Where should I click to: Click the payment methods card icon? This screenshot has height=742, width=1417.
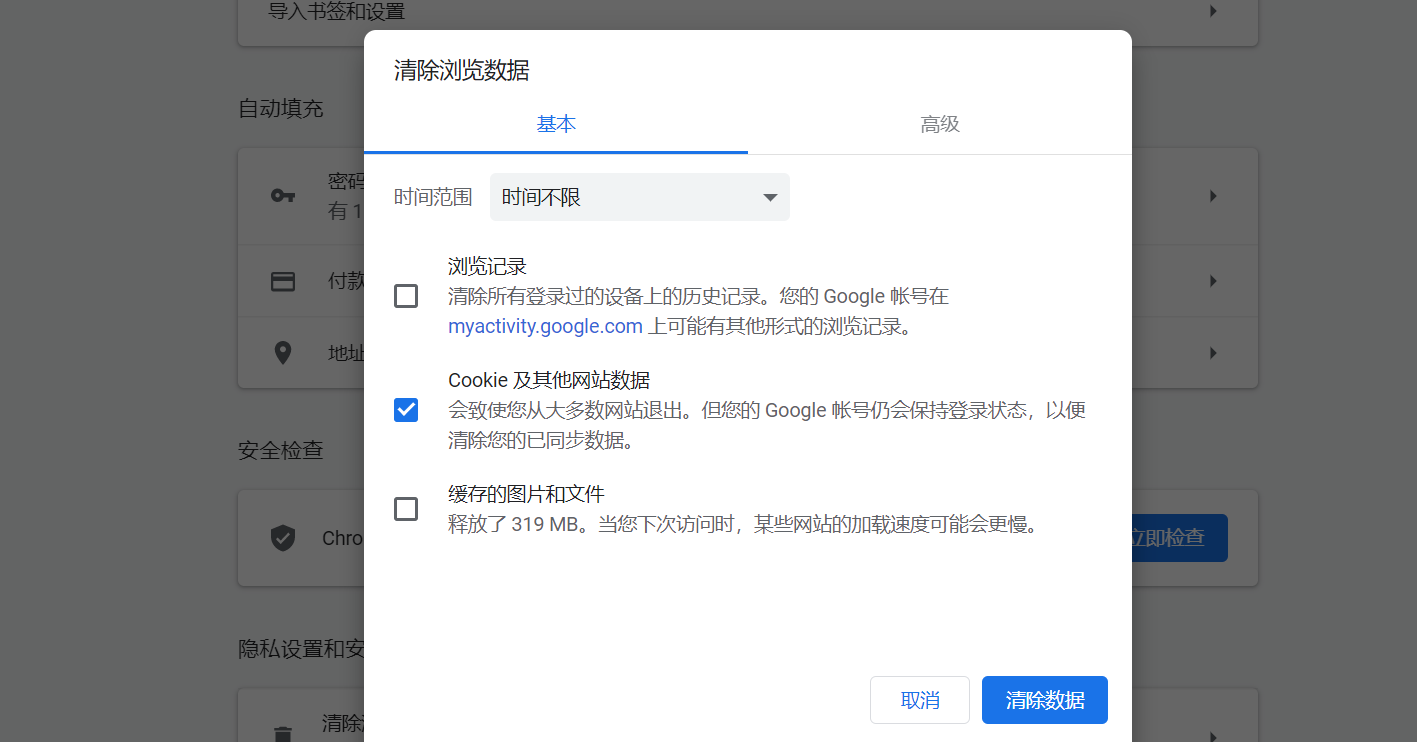[283, 281]
